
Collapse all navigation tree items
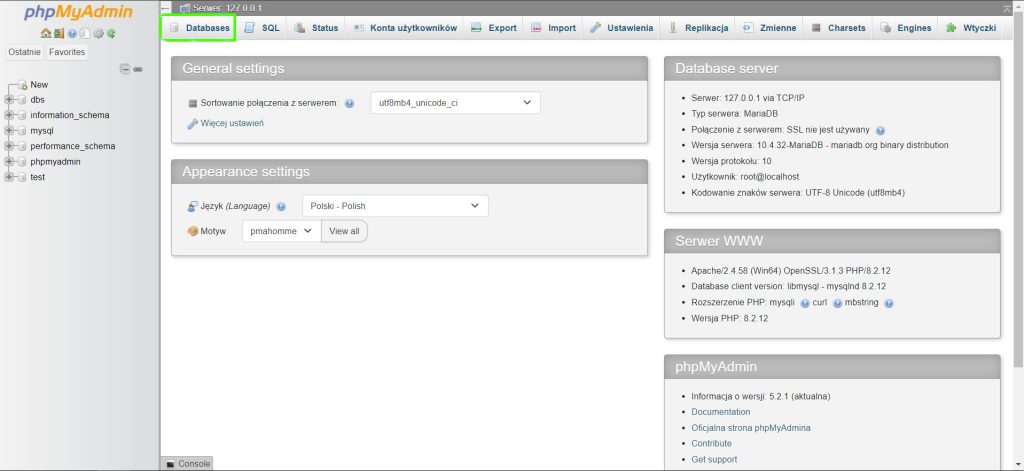(125, 69)
